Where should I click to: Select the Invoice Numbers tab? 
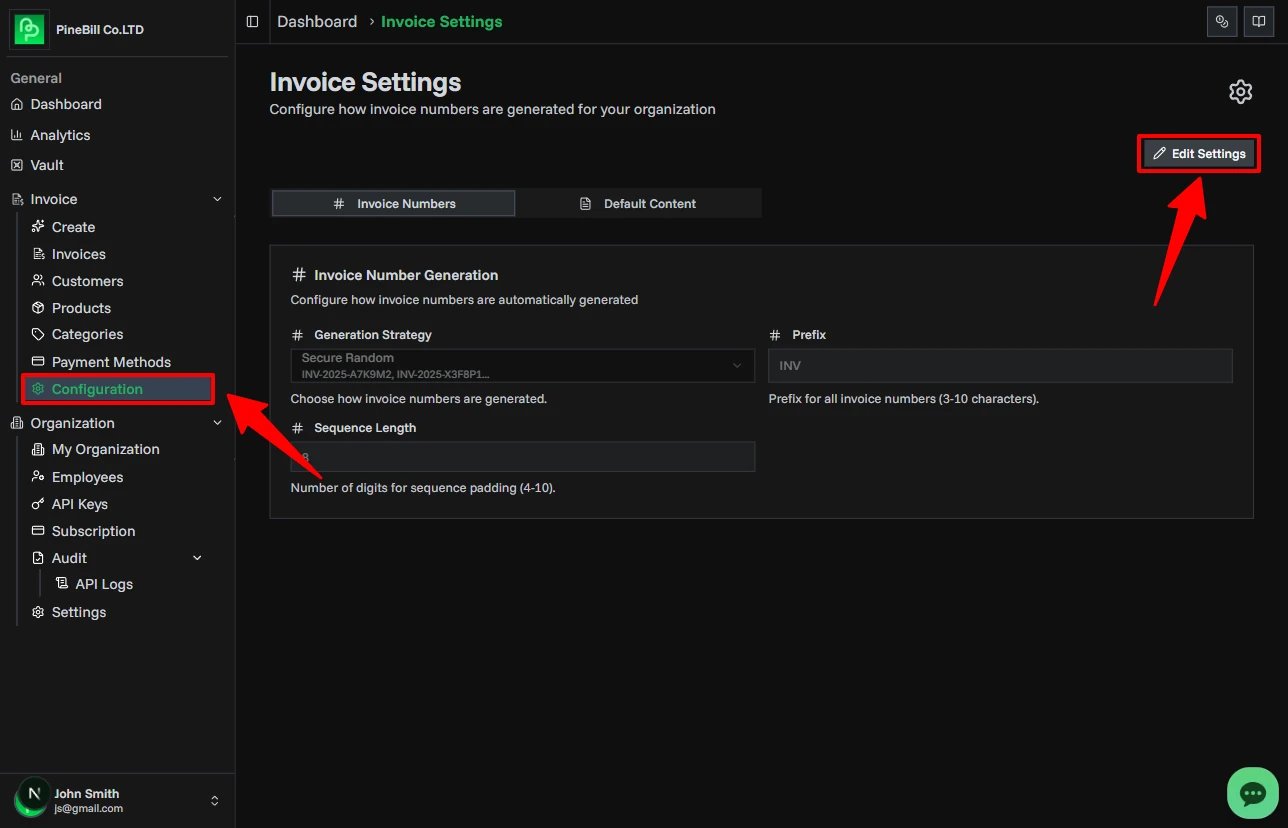(392, 203)
